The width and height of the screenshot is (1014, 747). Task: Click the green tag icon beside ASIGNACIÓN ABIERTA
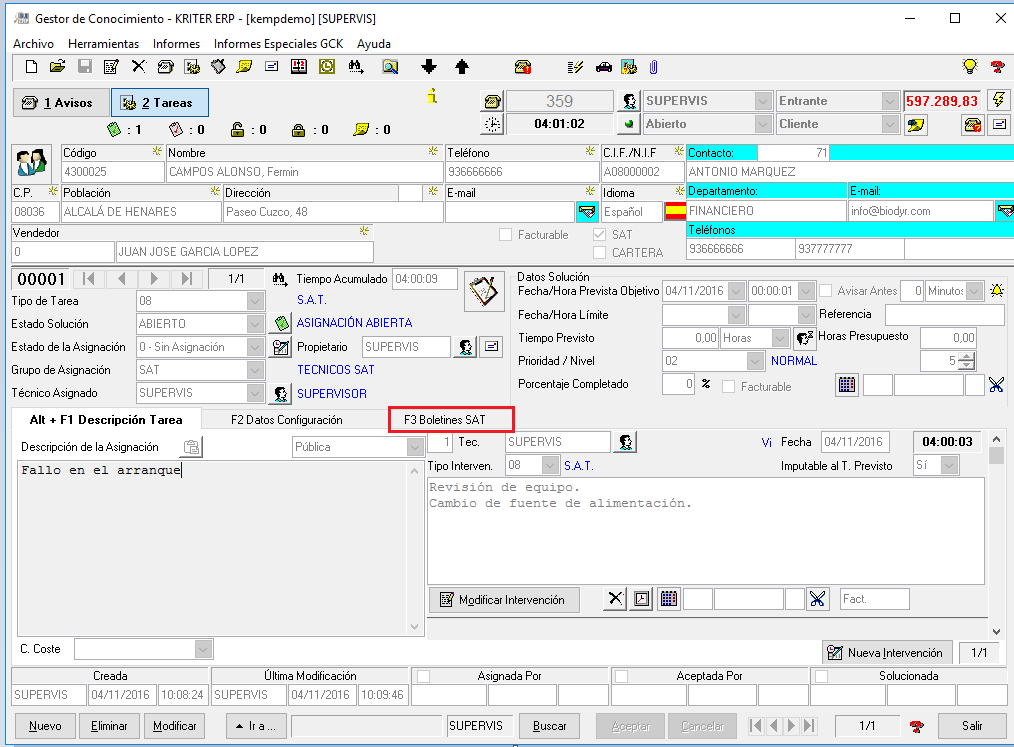pyautogui.click(x=281, y=323)
